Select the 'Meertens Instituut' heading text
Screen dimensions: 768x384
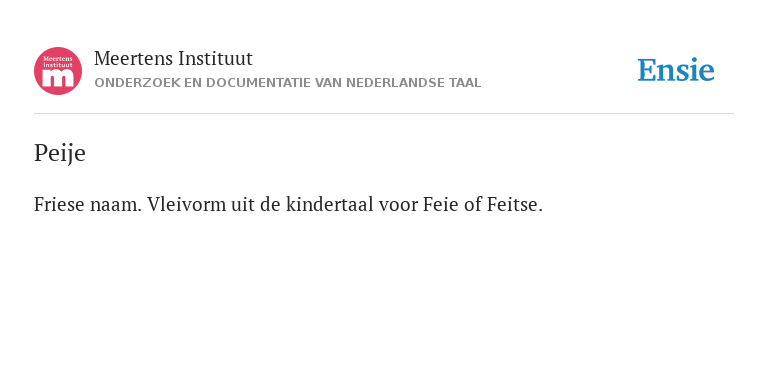tap(173, 59)
